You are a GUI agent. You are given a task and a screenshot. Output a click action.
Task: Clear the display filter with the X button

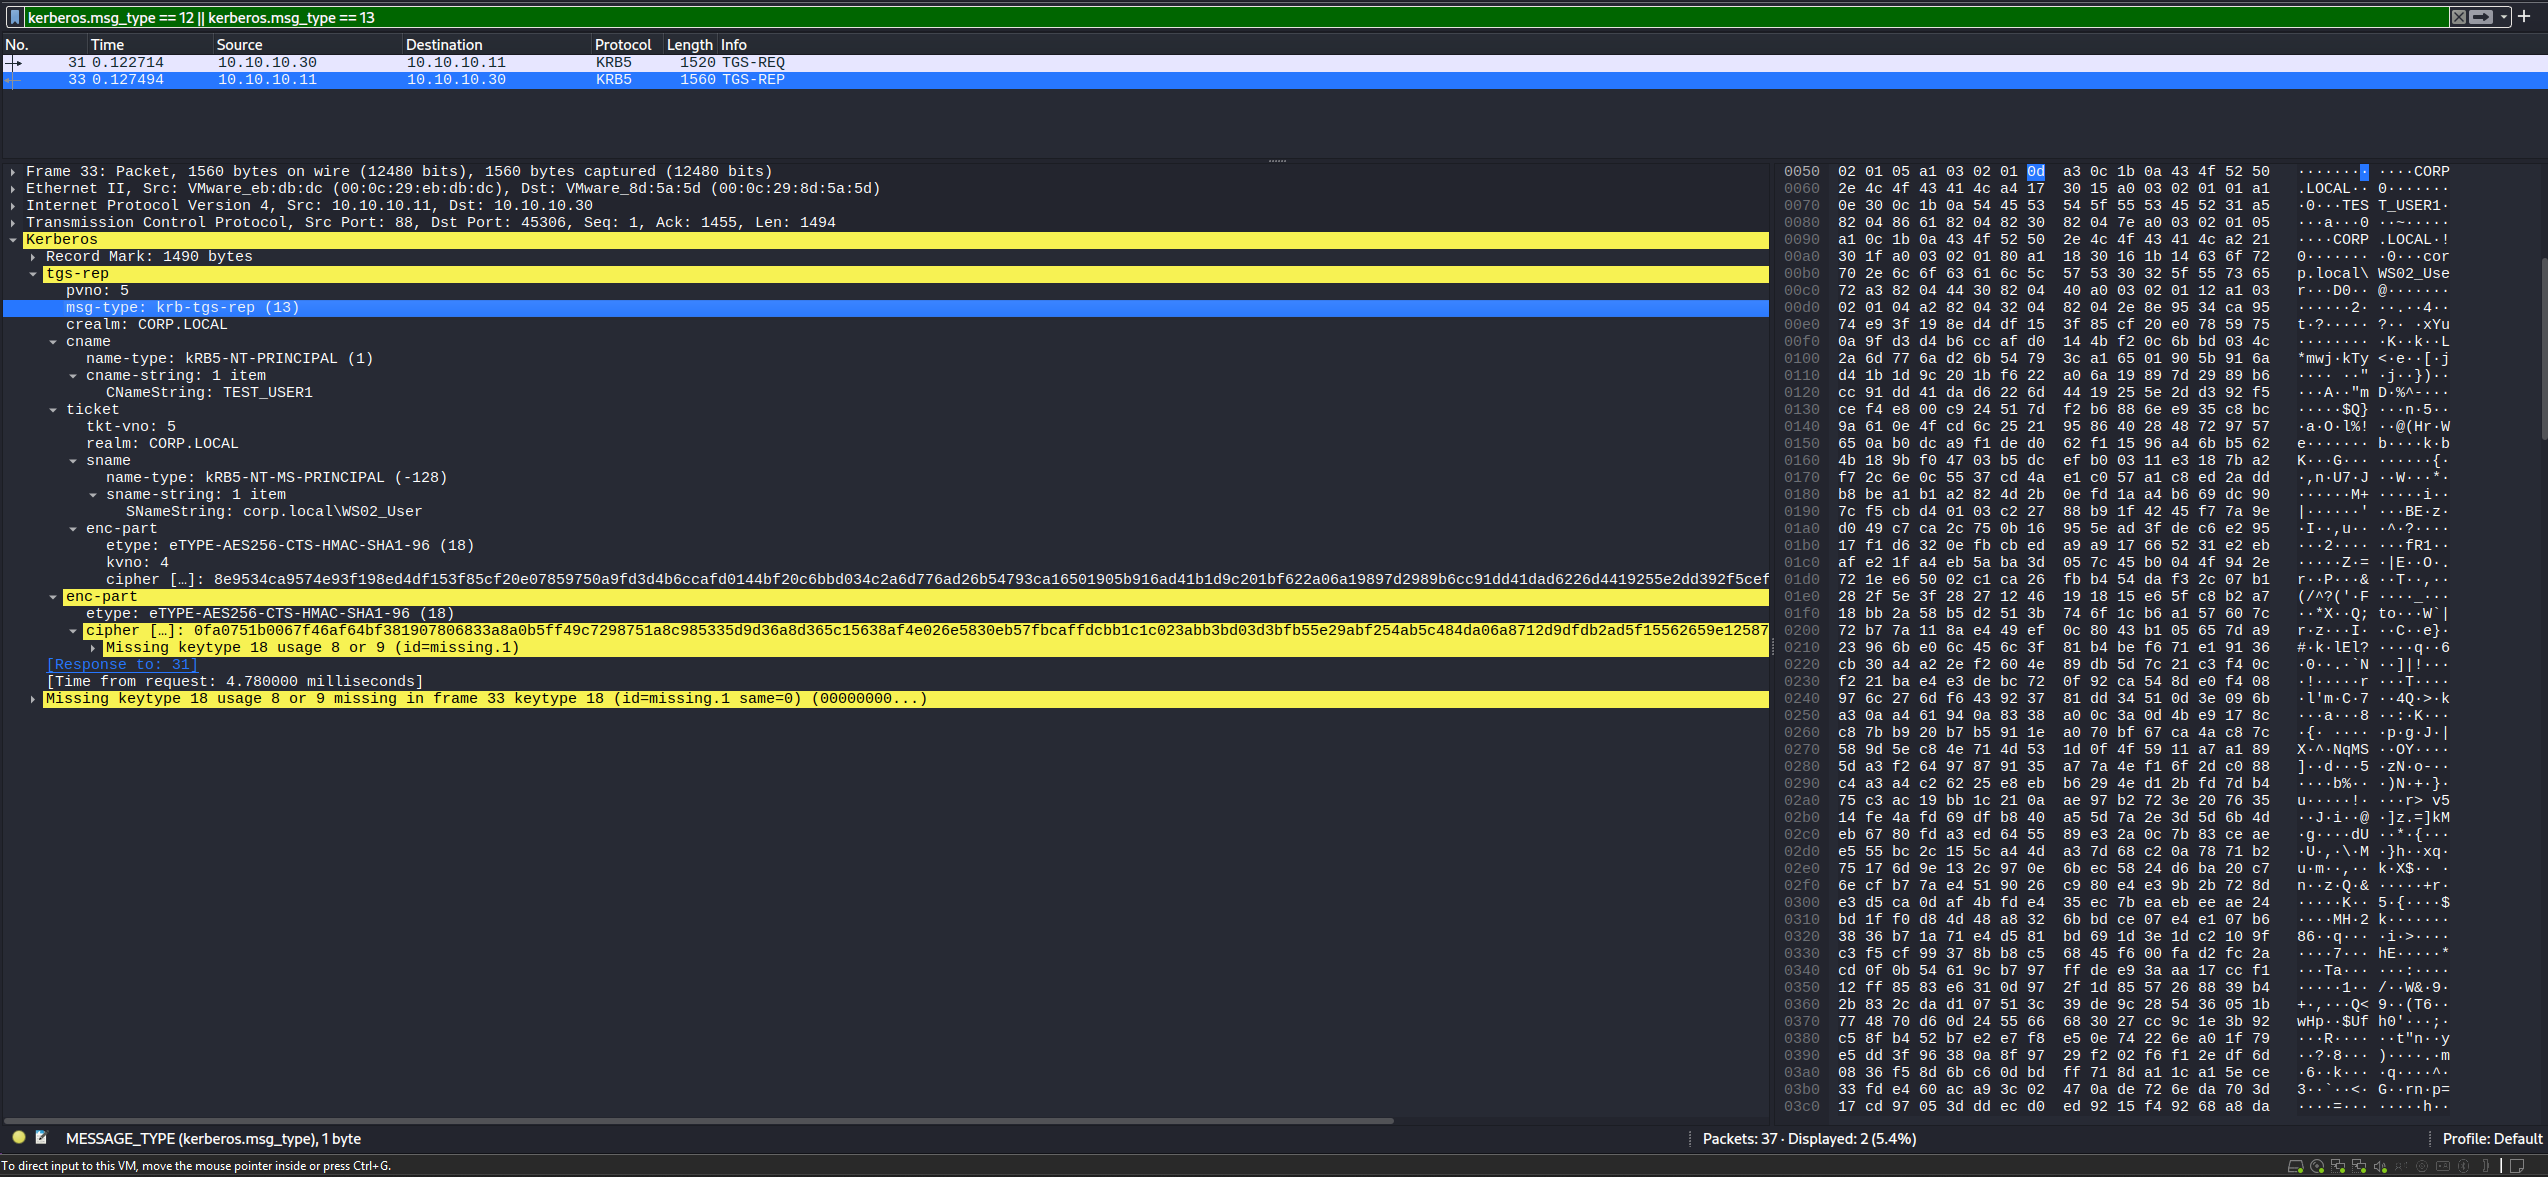2459,17
